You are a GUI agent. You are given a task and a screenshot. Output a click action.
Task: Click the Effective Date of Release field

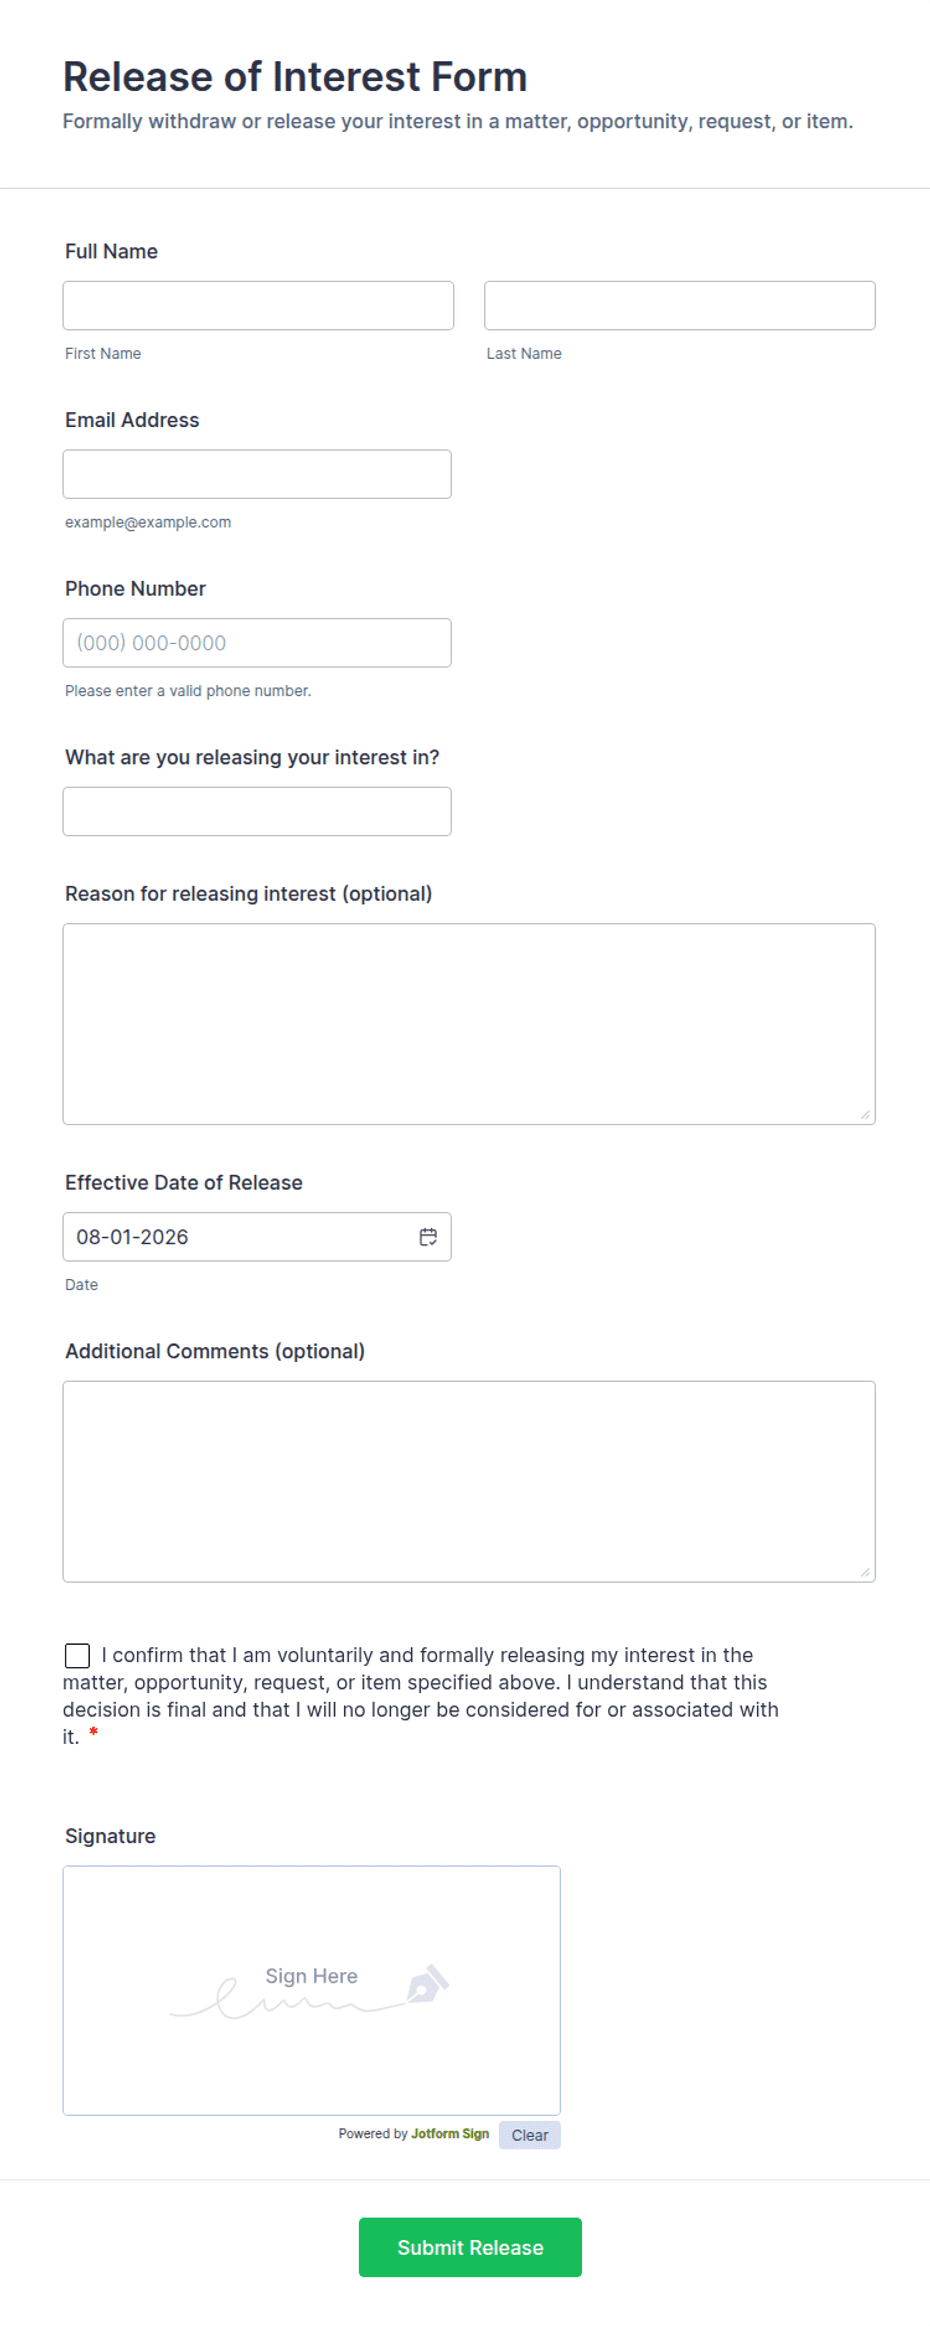pos(257,1237)
